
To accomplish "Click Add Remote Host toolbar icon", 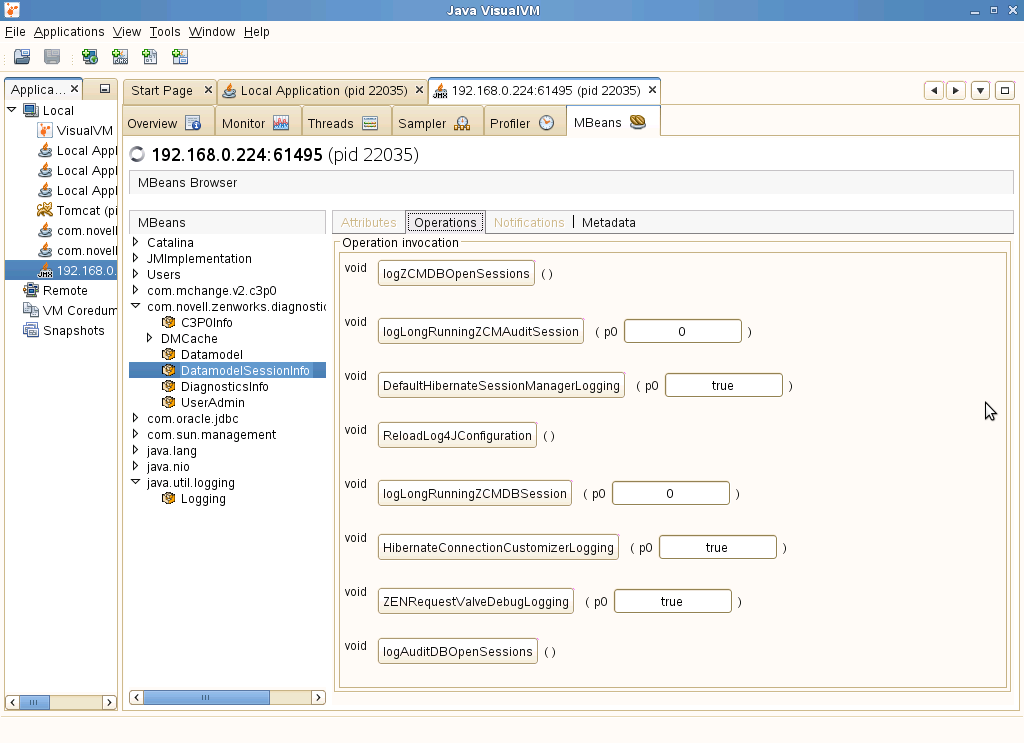I will point(90,57).
